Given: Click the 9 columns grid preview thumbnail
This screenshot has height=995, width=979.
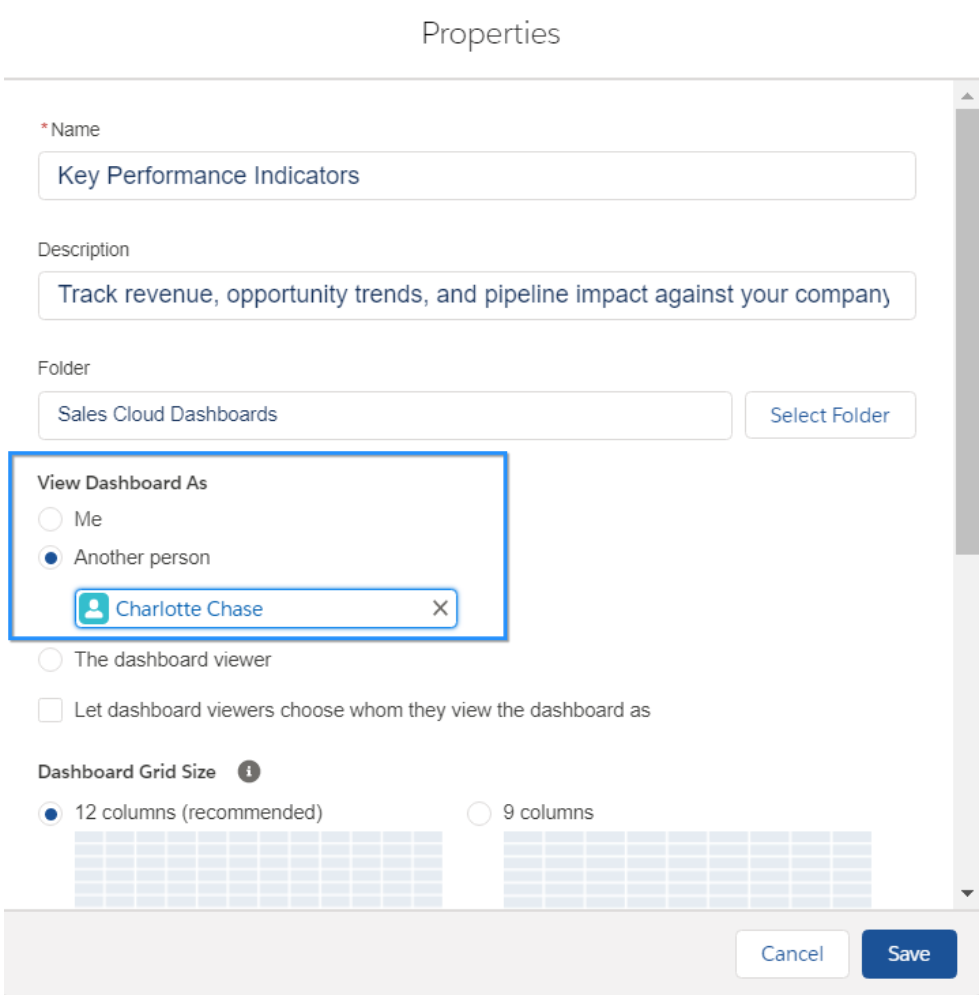Looking at the screenshot, I should pyautogui.click(x=687, y=869).
